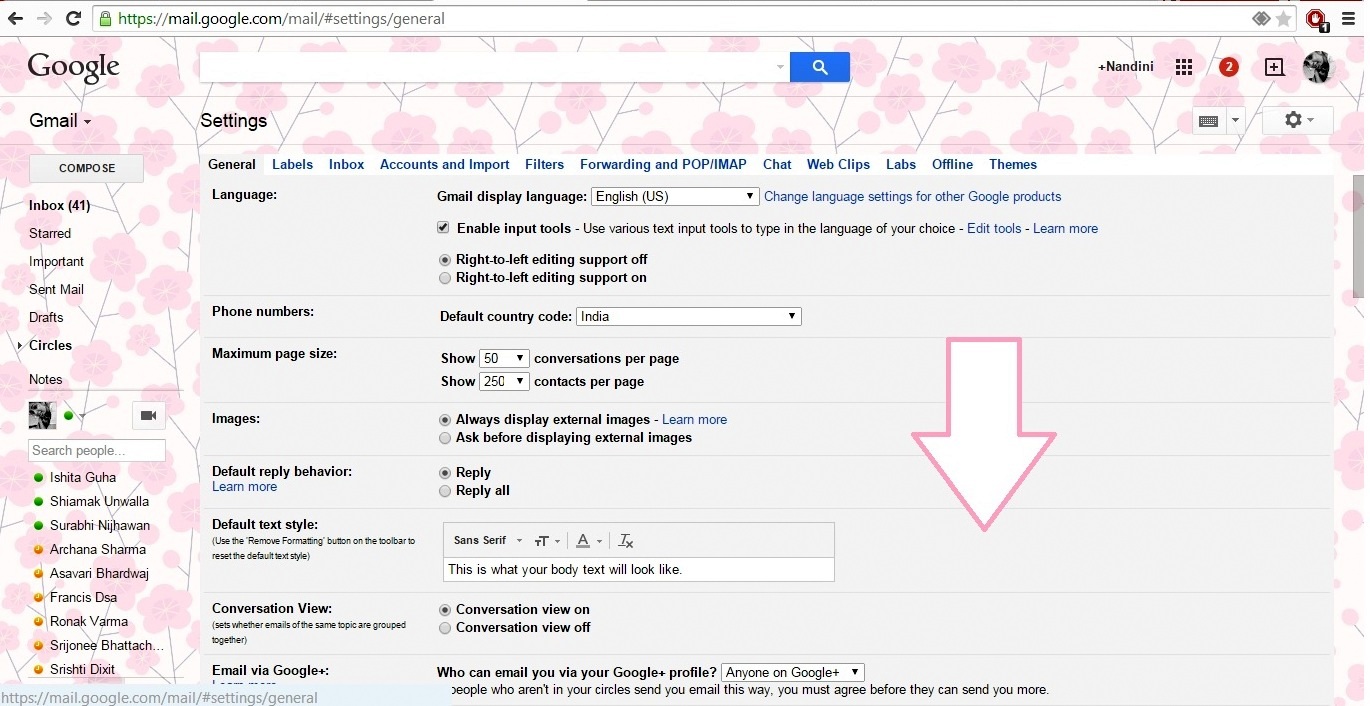Open the Labs settings tab
This screenshot has height=706, width=1370.
[x=900, y=164]
